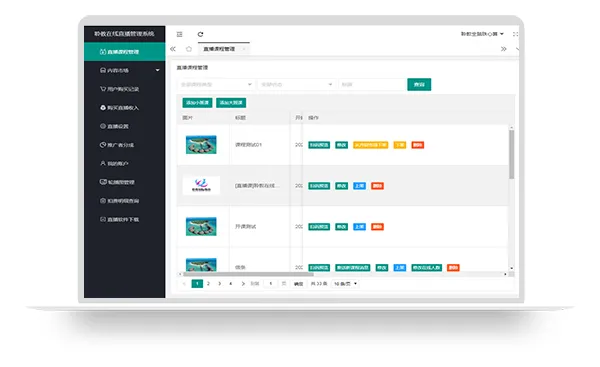
Task: Click the blue 上架 button in the last row
Action: click(x=400, y=268)
